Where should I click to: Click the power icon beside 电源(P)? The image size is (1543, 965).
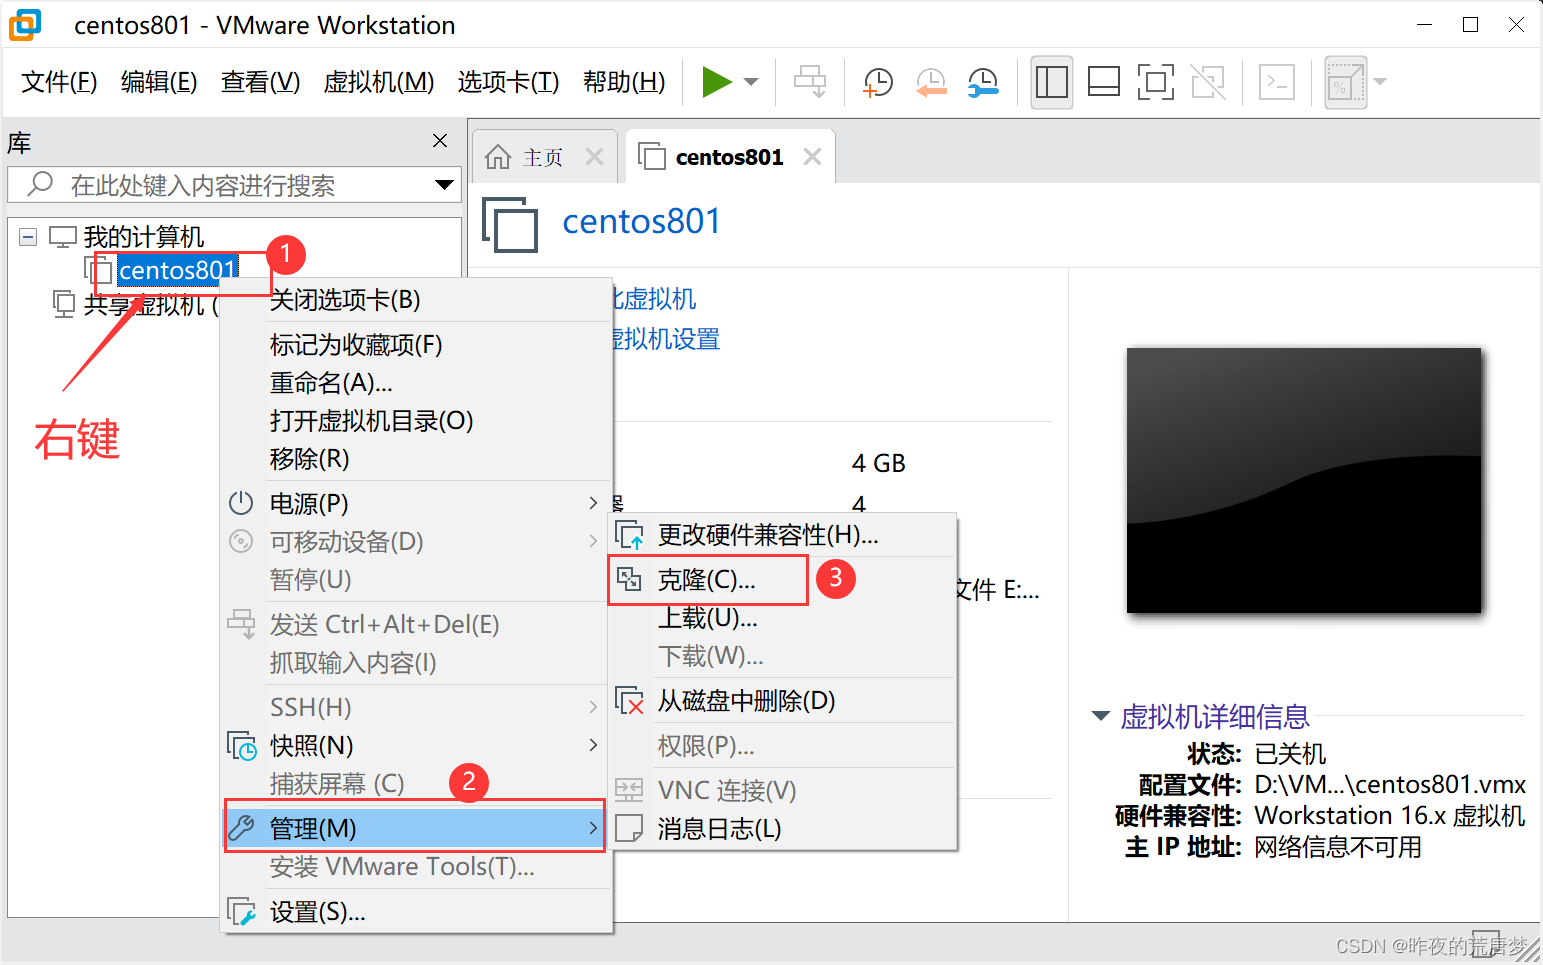(241, 503)
